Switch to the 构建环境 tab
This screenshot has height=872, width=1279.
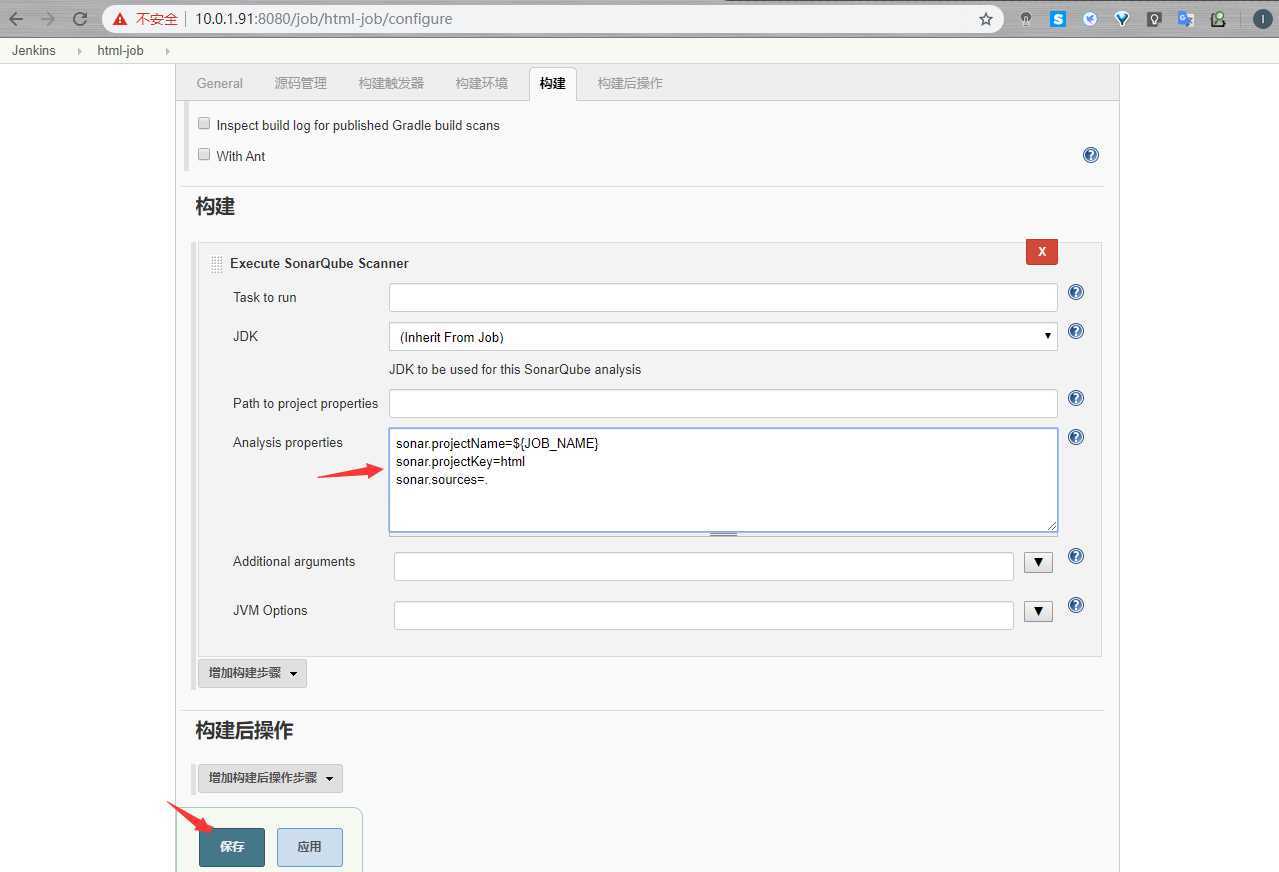(481, 83)
